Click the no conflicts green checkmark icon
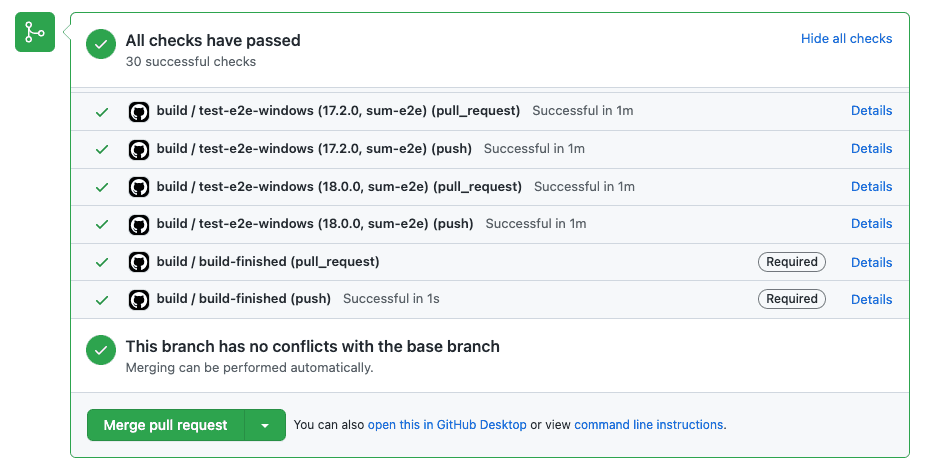This screenshot has height=471, width=933. click(x=101, y=350)
